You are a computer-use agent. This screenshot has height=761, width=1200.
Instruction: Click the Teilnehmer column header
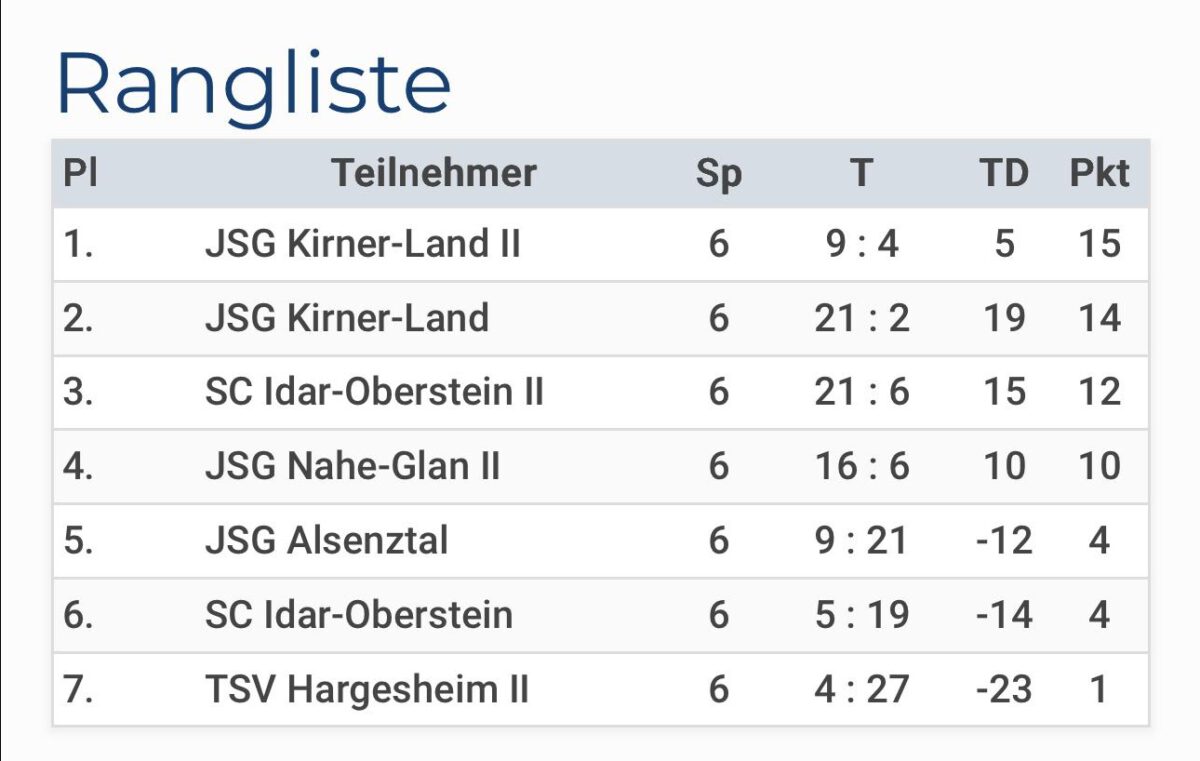pos(434,173)
